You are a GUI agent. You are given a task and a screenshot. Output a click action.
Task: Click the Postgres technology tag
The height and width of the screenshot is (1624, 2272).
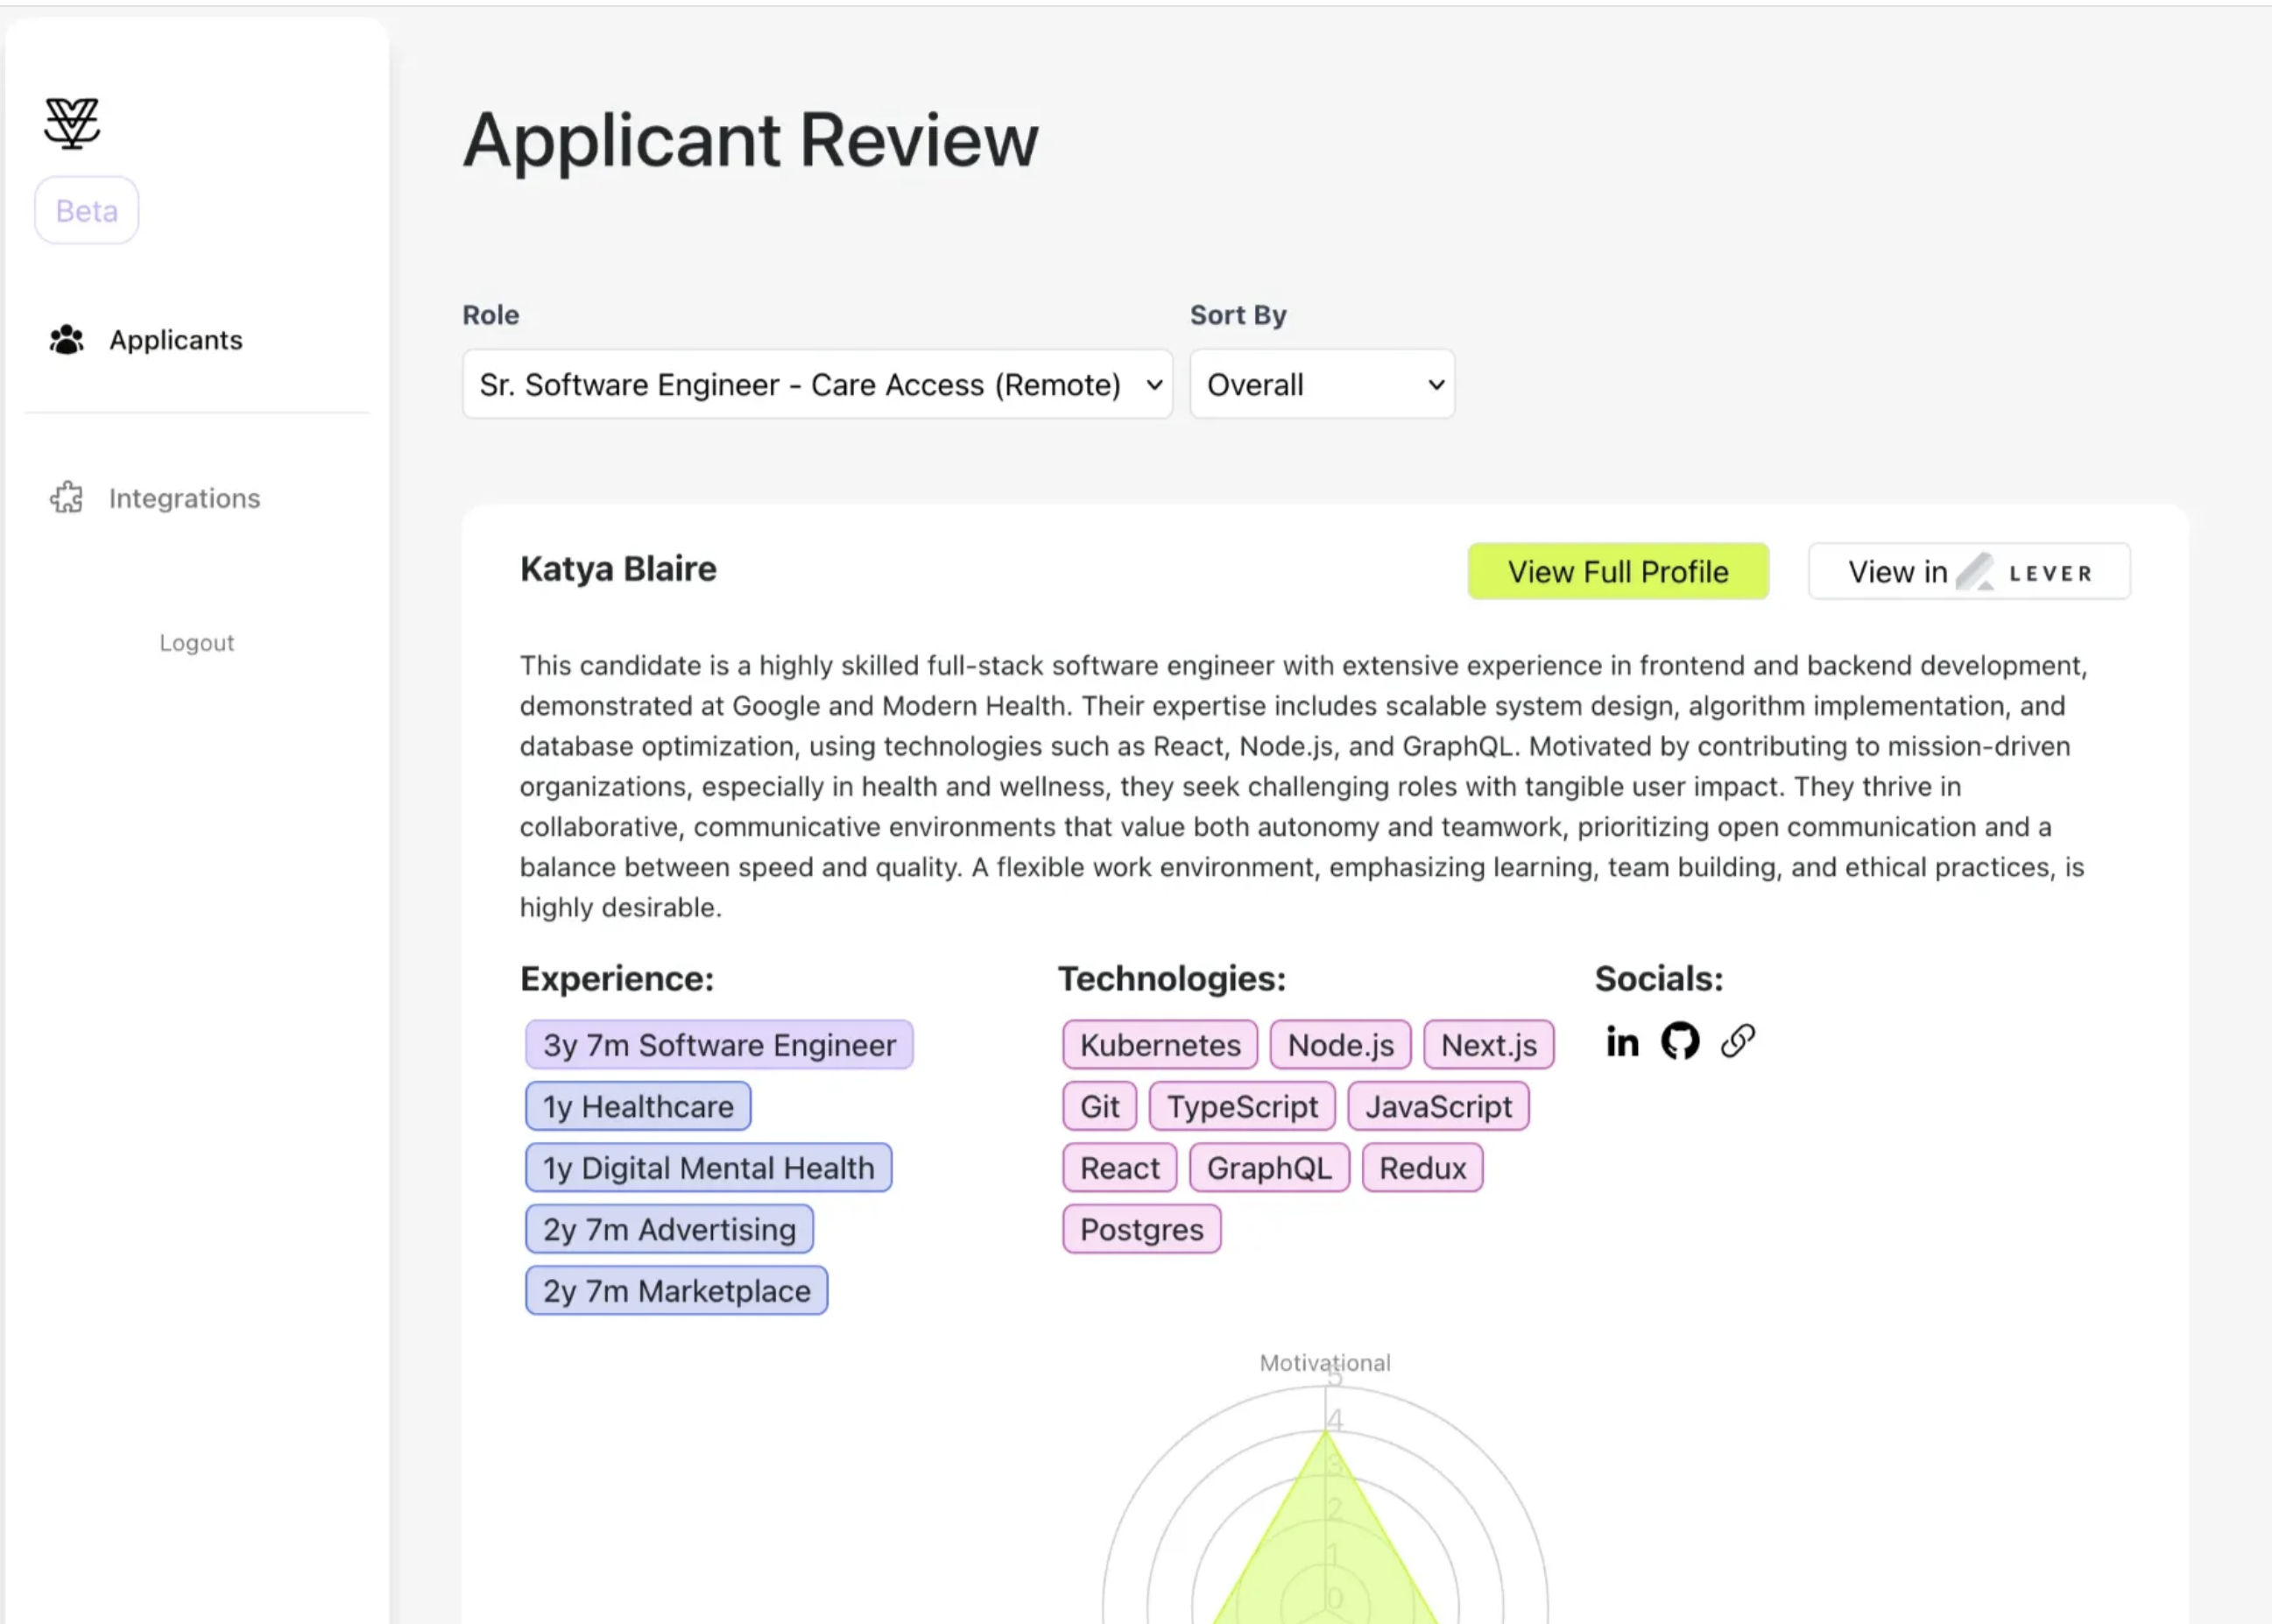tap(1141, 1230)
